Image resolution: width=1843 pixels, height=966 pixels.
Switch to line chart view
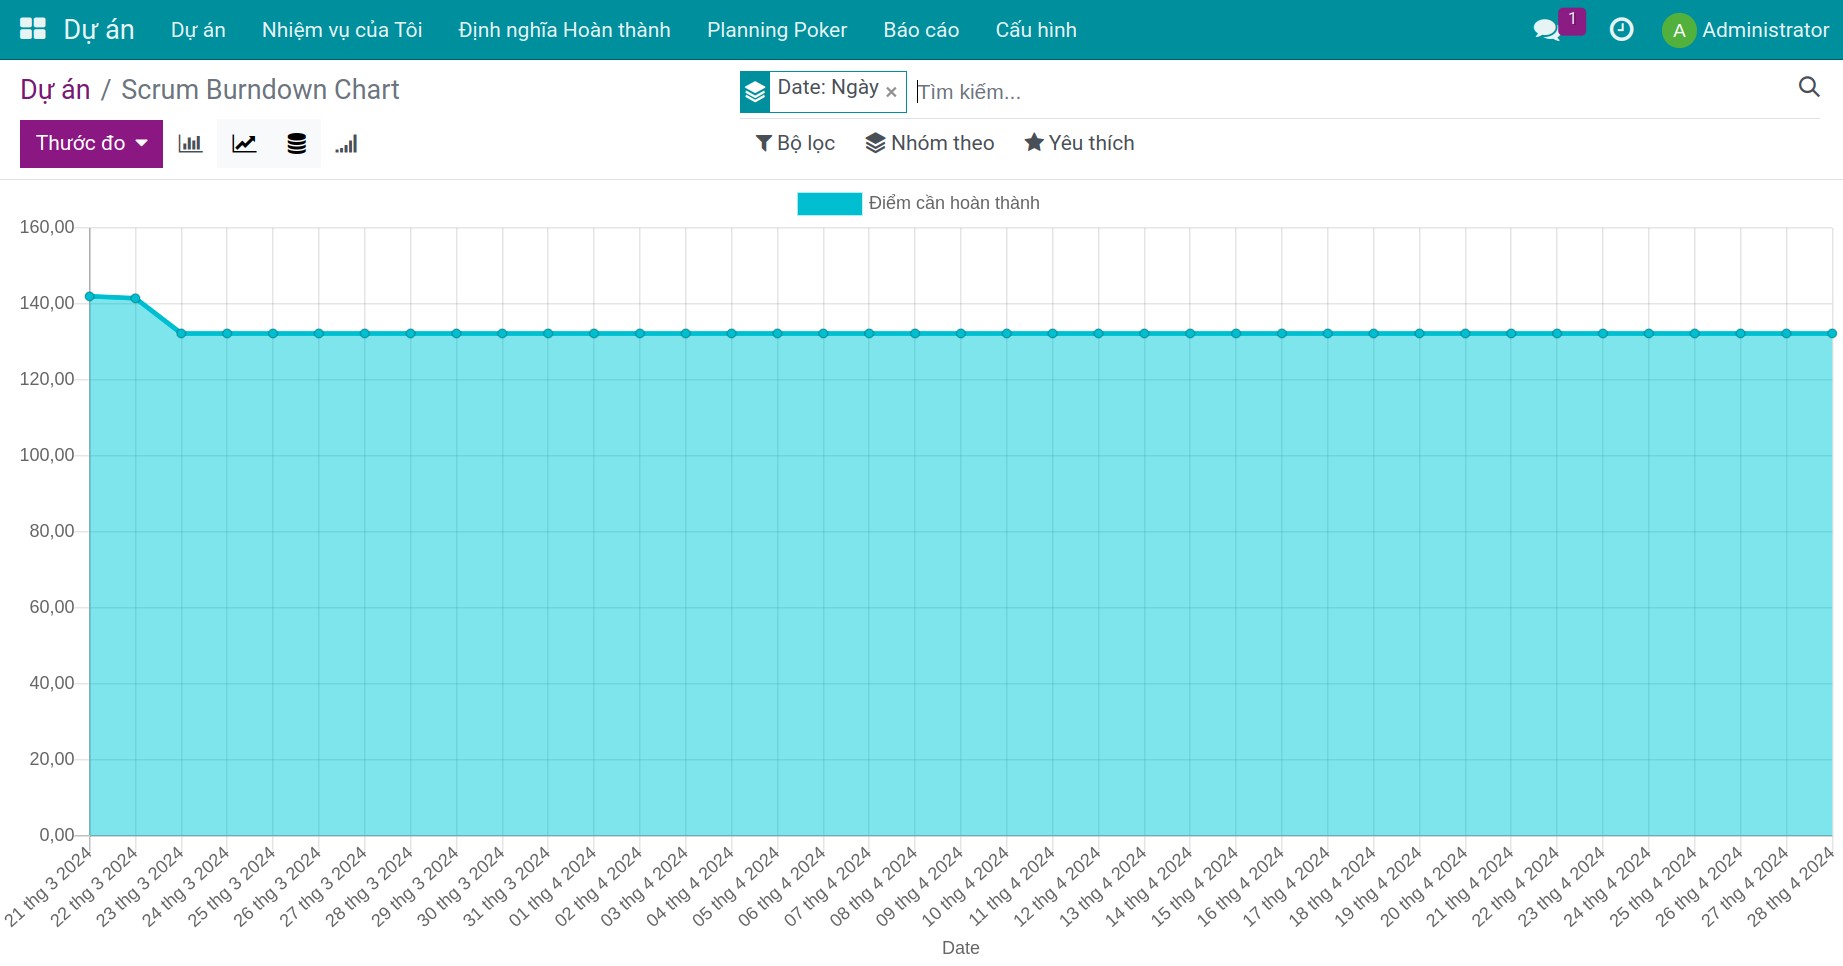(x=244, y=144)
